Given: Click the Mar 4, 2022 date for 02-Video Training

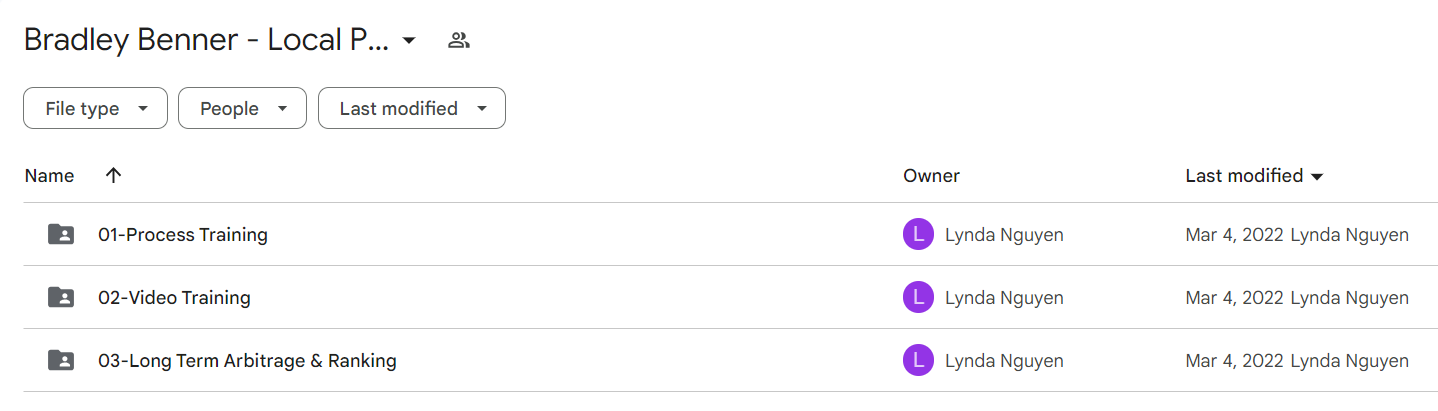Looking at the screenshot, I should point(1234,297).
